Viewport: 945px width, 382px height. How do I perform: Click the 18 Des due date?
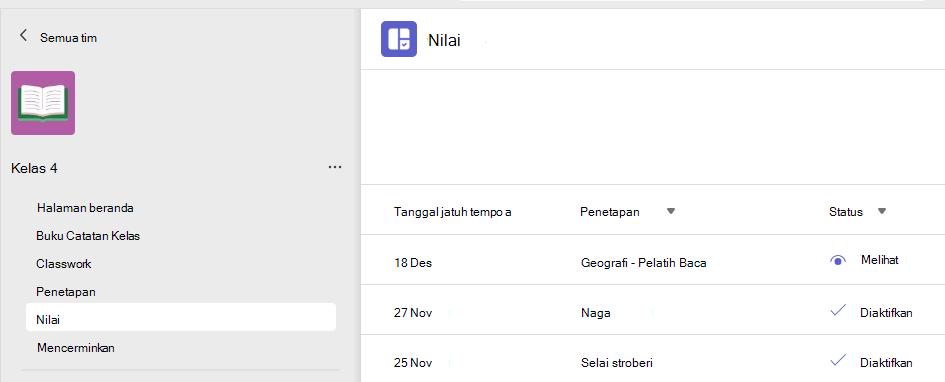[x=413, y=263]
